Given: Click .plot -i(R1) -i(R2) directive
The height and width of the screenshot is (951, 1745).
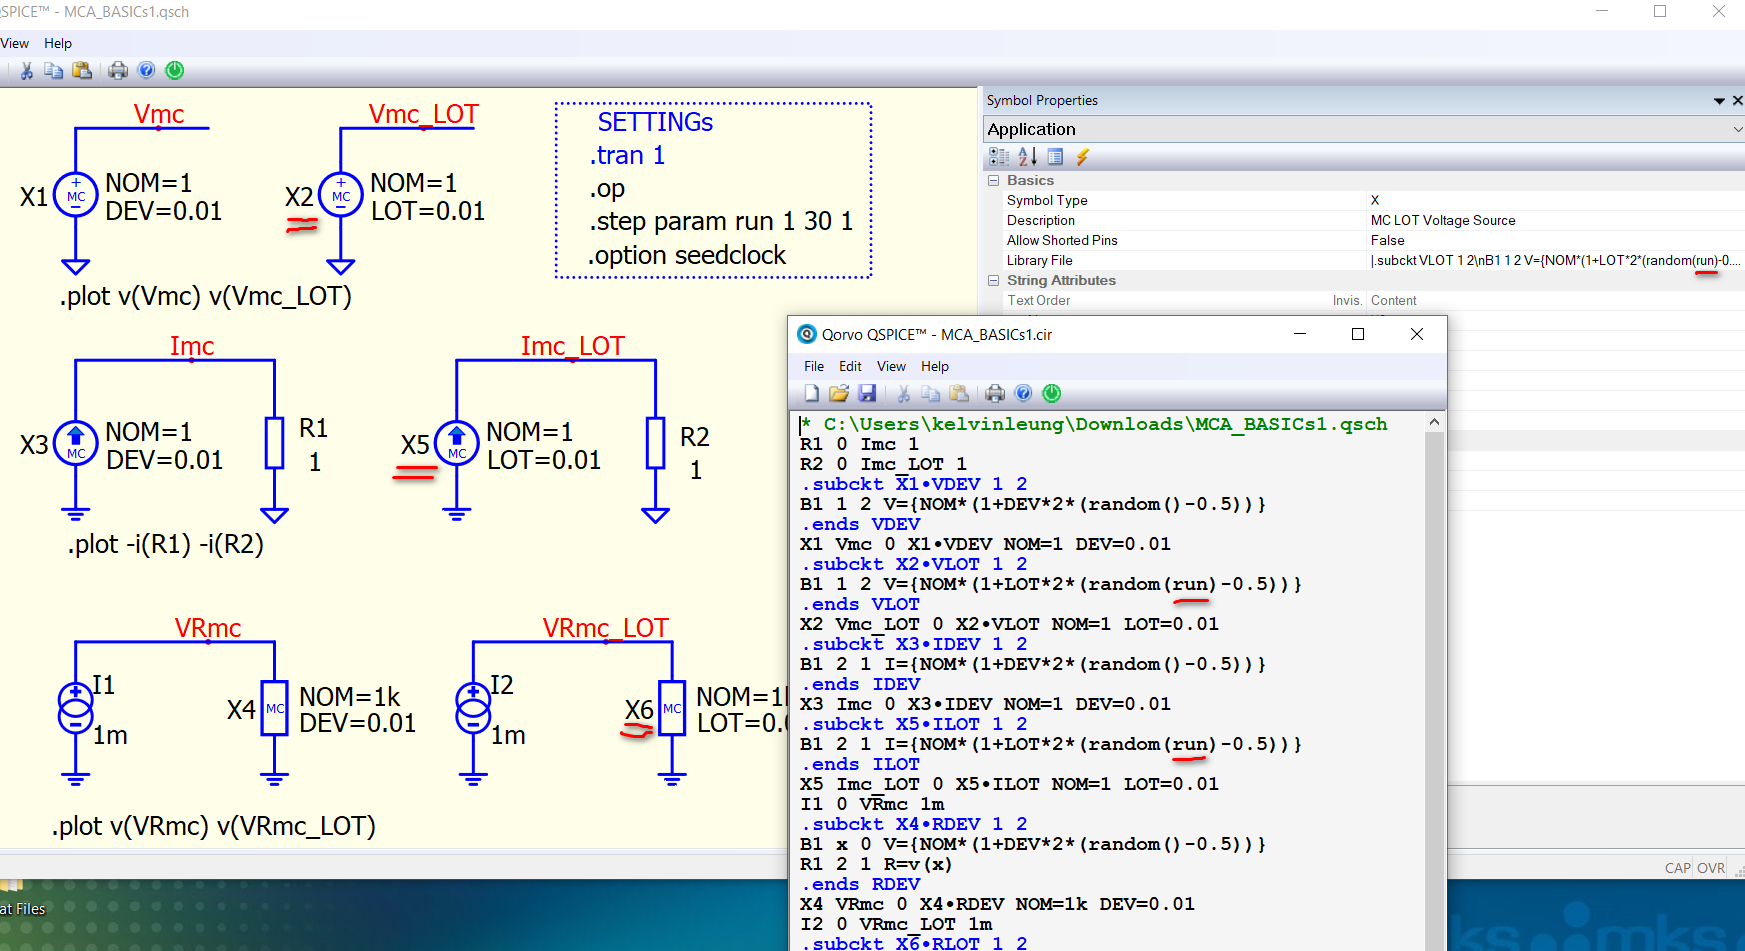Looking at the screenshot, I should (165, 544).
